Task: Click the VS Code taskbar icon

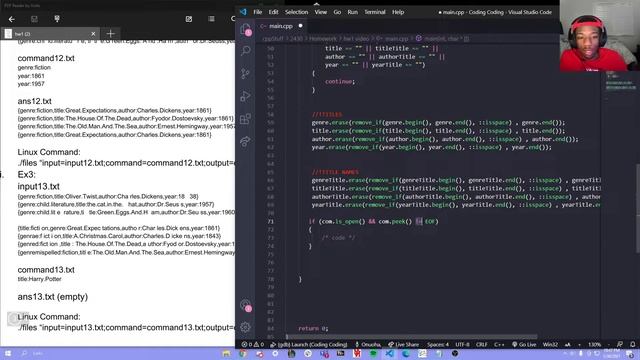Action: coord(389,353)
